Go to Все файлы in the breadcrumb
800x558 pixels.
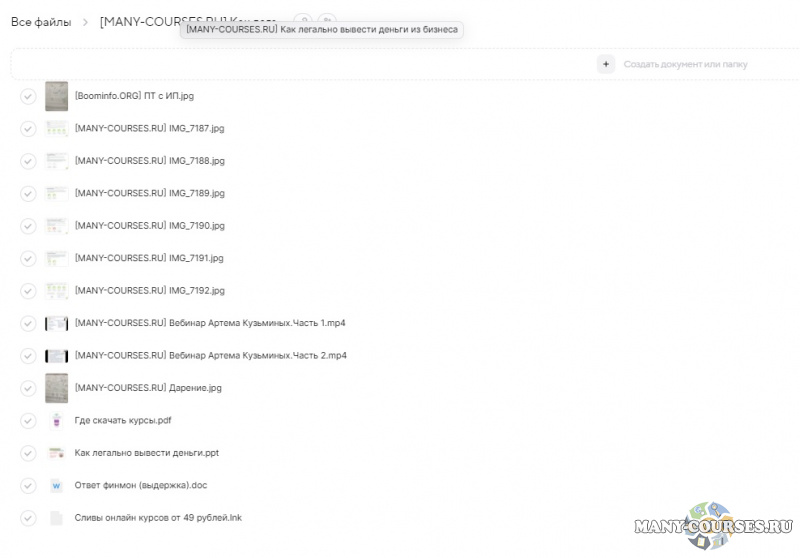41,22
